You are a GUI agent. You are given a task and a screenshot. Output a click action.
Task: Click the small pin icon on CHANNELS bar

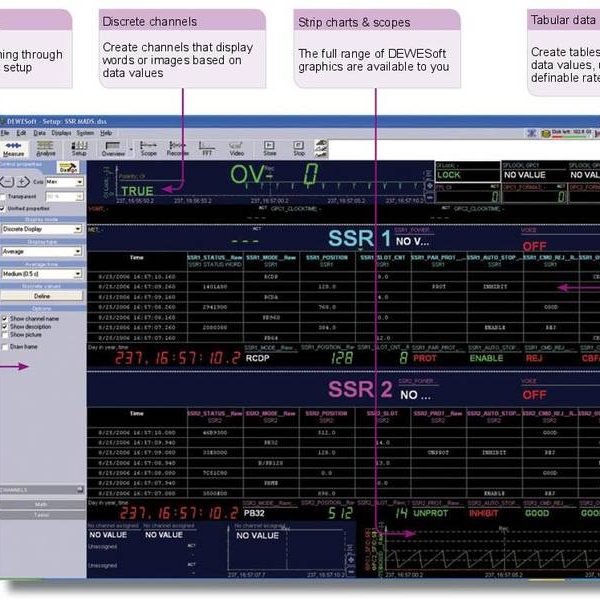click(80, 489)
